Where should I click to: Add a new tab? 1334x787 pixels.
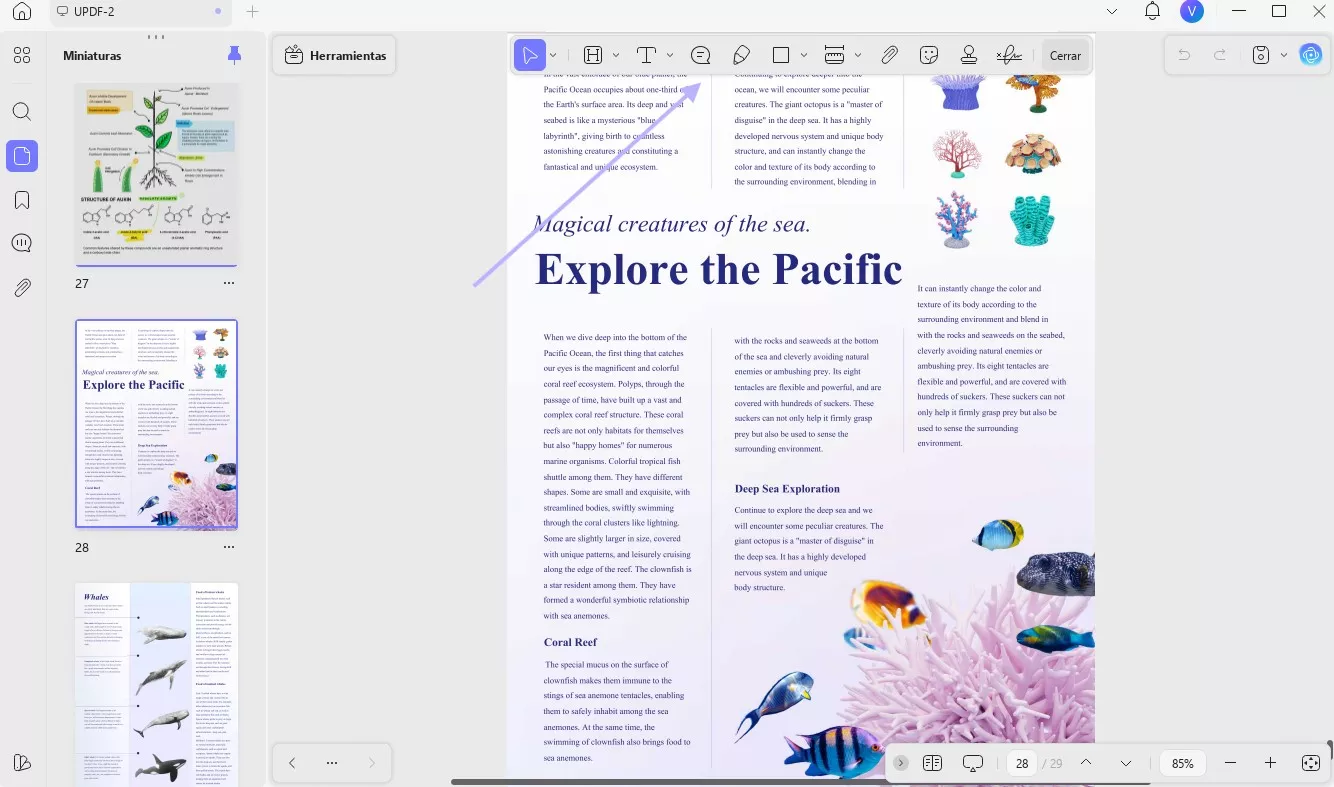pos(252,12)
